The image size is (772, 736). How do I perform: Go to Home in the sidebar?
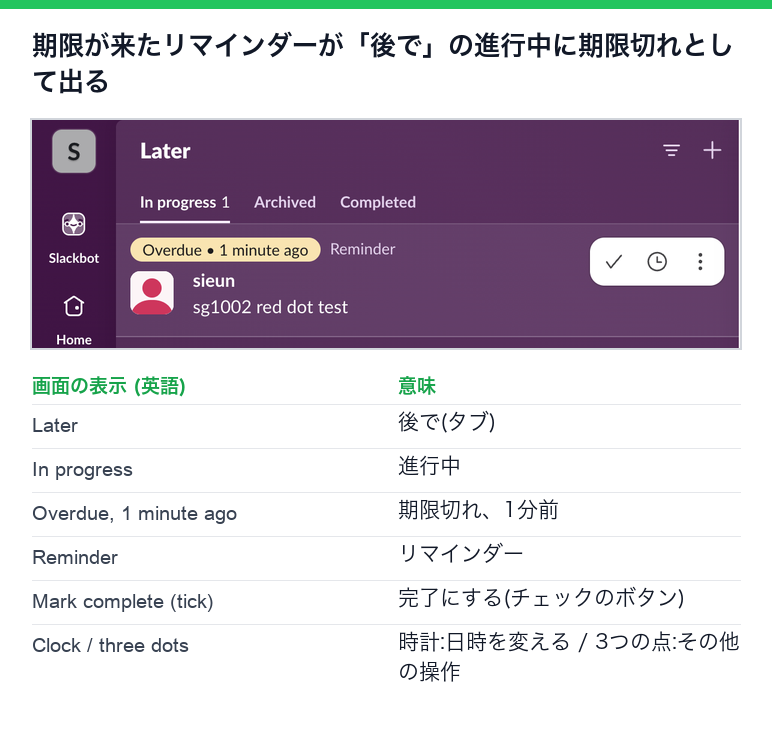point(74,320)
